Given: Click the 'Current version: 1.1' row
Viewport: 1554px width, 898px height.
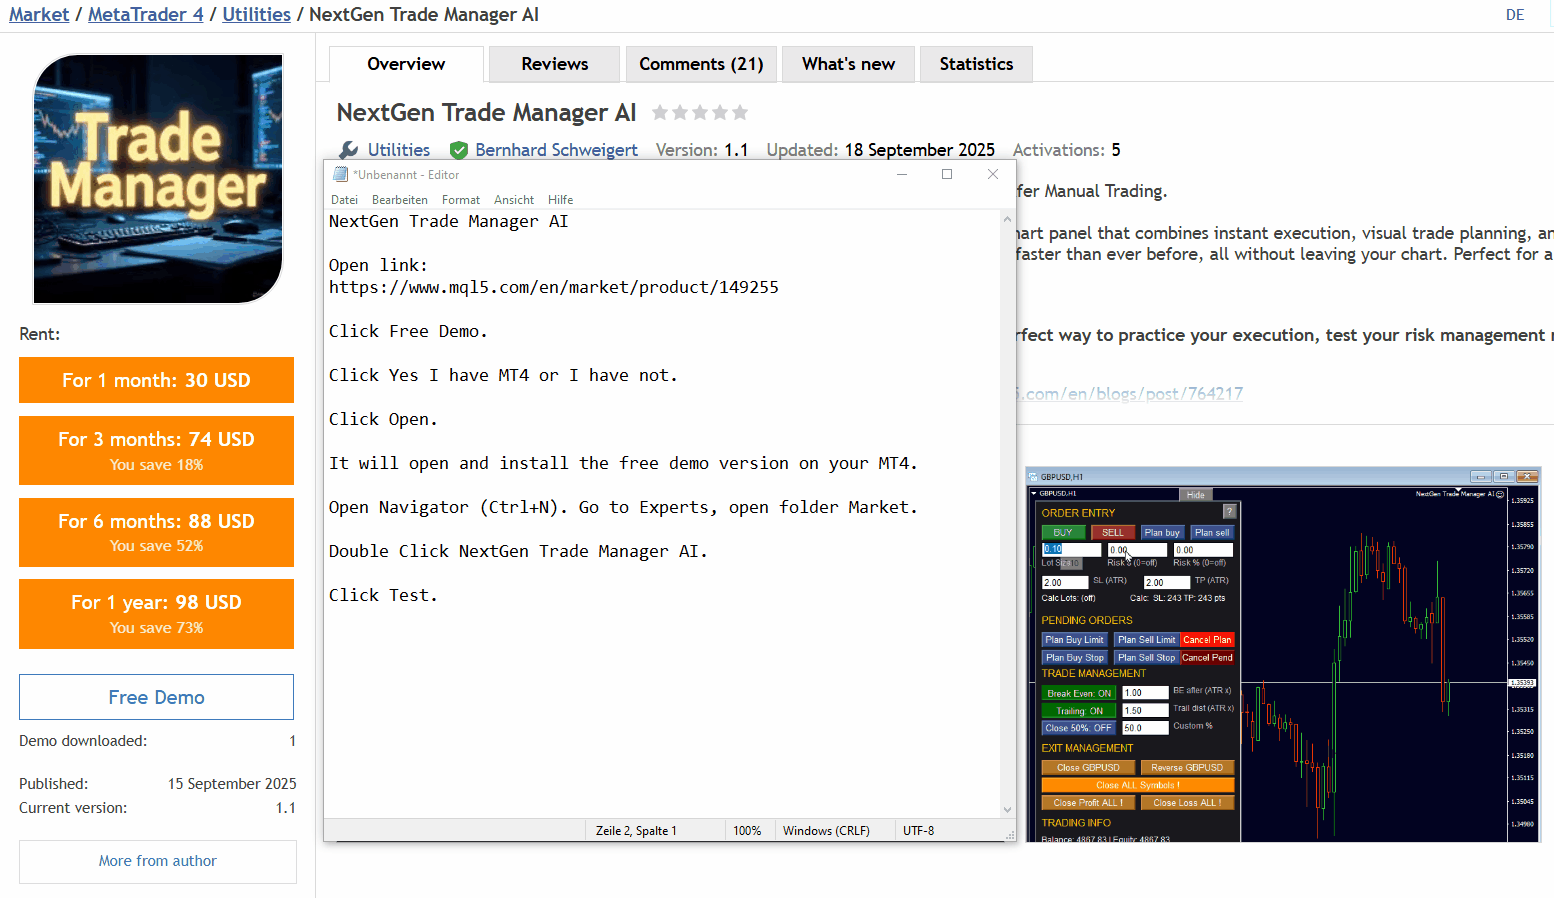Looking at the screenshot, I should [x=158, y=808].
